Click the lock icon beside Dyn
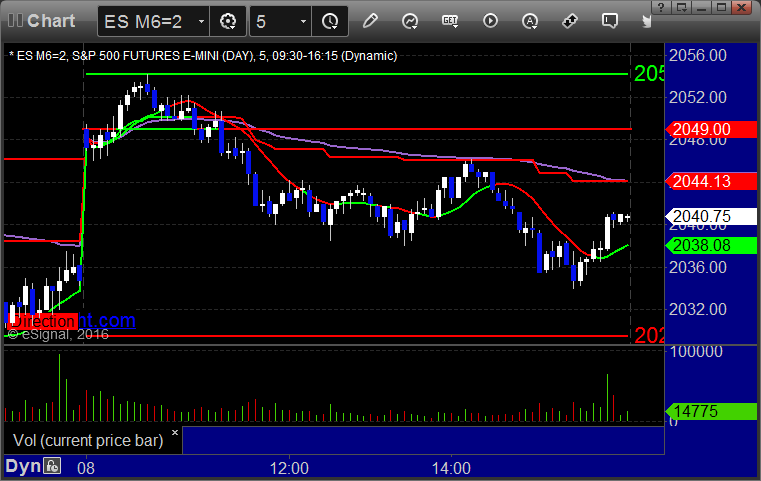This screenshot has height=481, width=761. 52,466
